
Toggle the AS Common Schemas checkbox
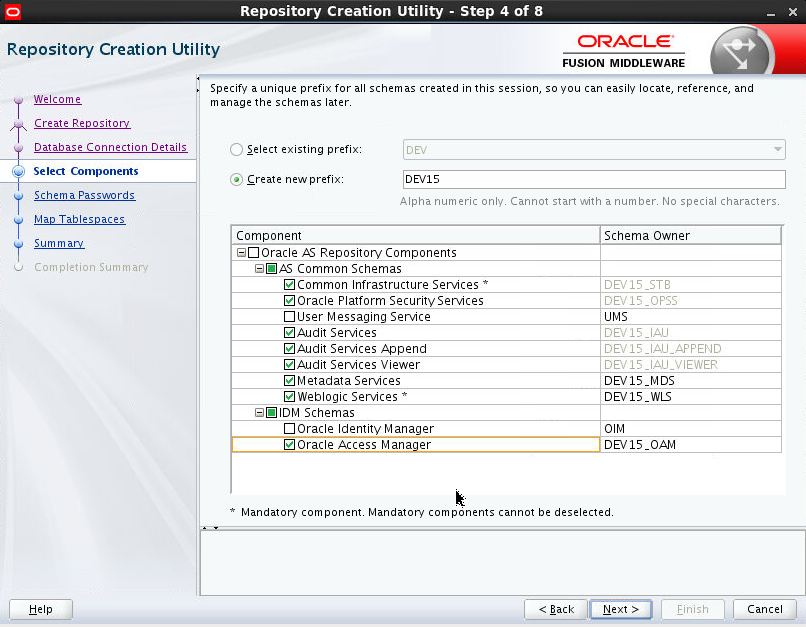click(x=271, y=268)
